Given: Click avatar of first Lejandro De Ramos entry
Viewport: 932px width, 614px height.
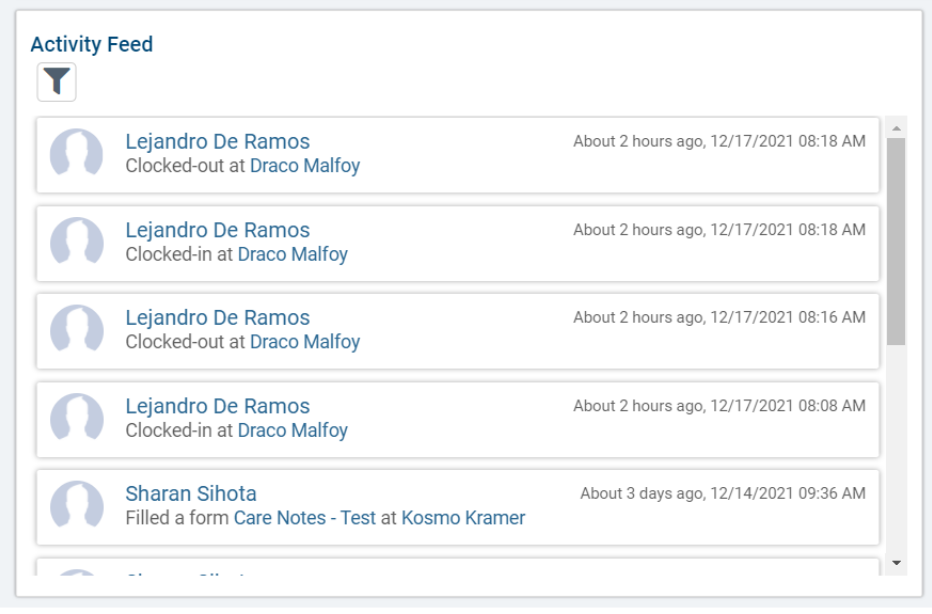Looking at the screenshot, I should pyautogui.click(x=77, y=154).
